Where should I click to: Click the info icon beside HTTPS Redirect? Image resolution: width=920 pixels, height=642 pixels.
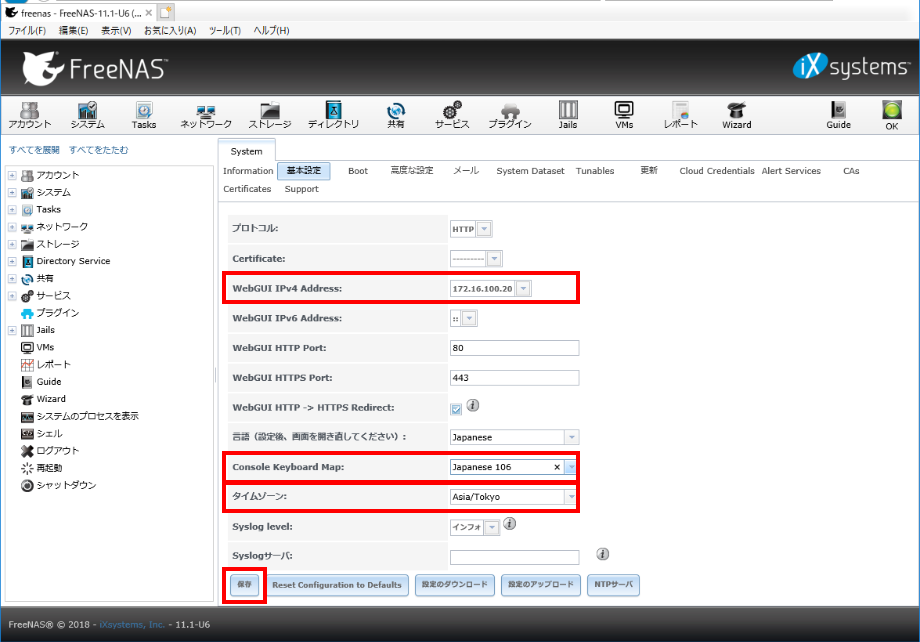473,406
